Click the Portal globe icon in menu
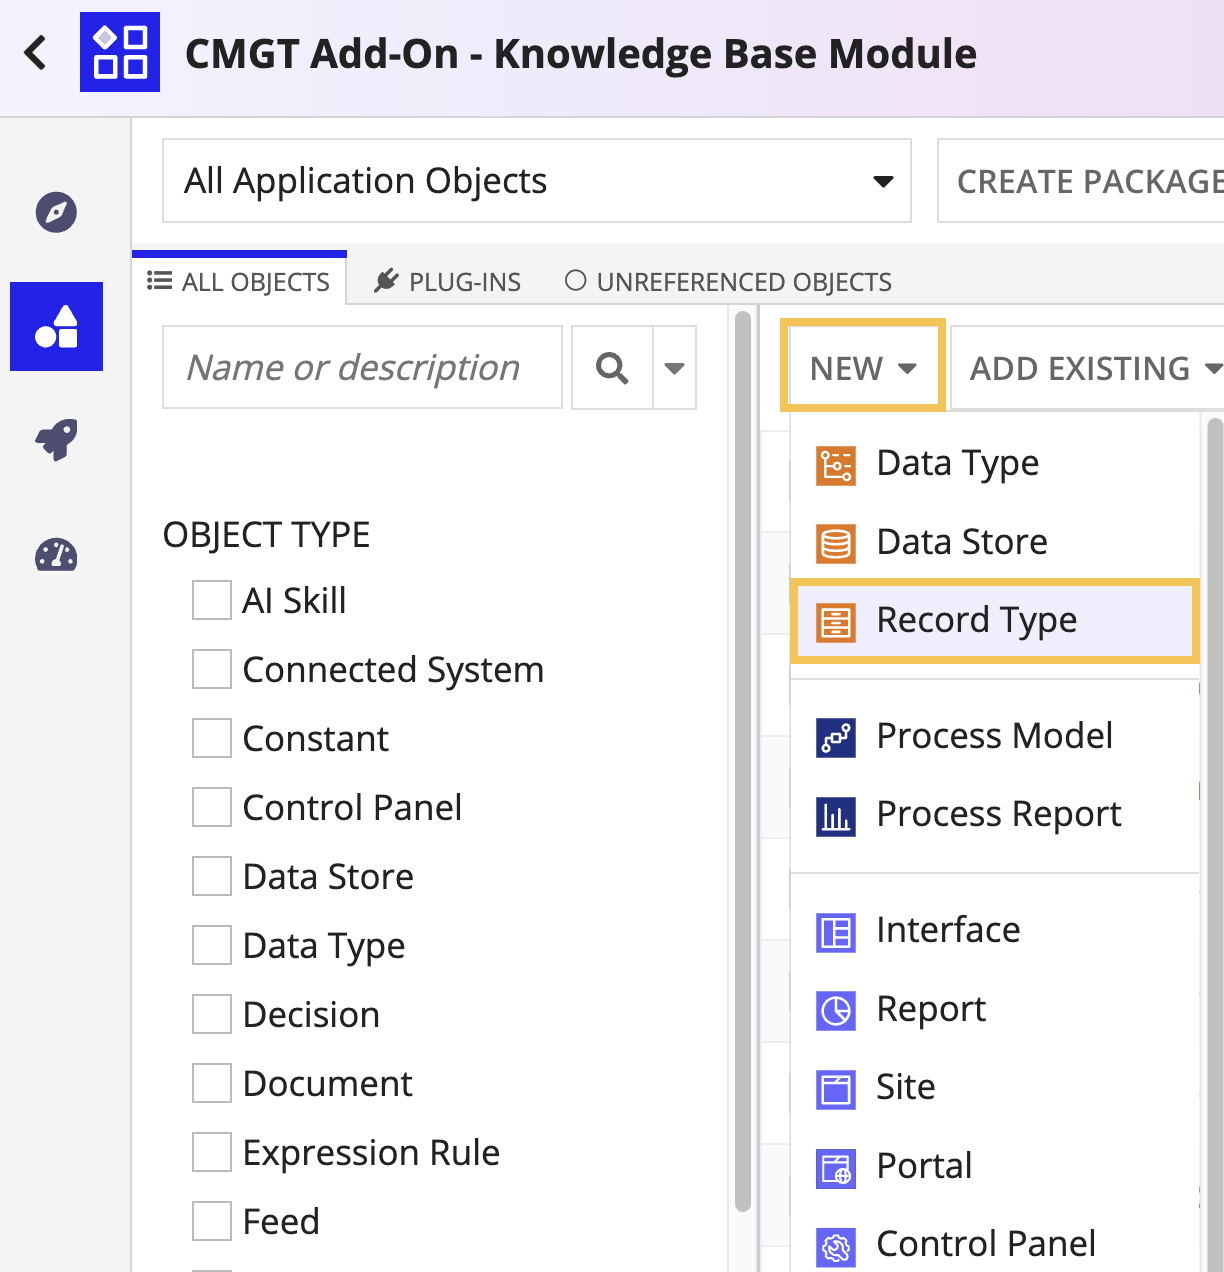This screenshot has height=1272, width=1224. click(835, 1167)
